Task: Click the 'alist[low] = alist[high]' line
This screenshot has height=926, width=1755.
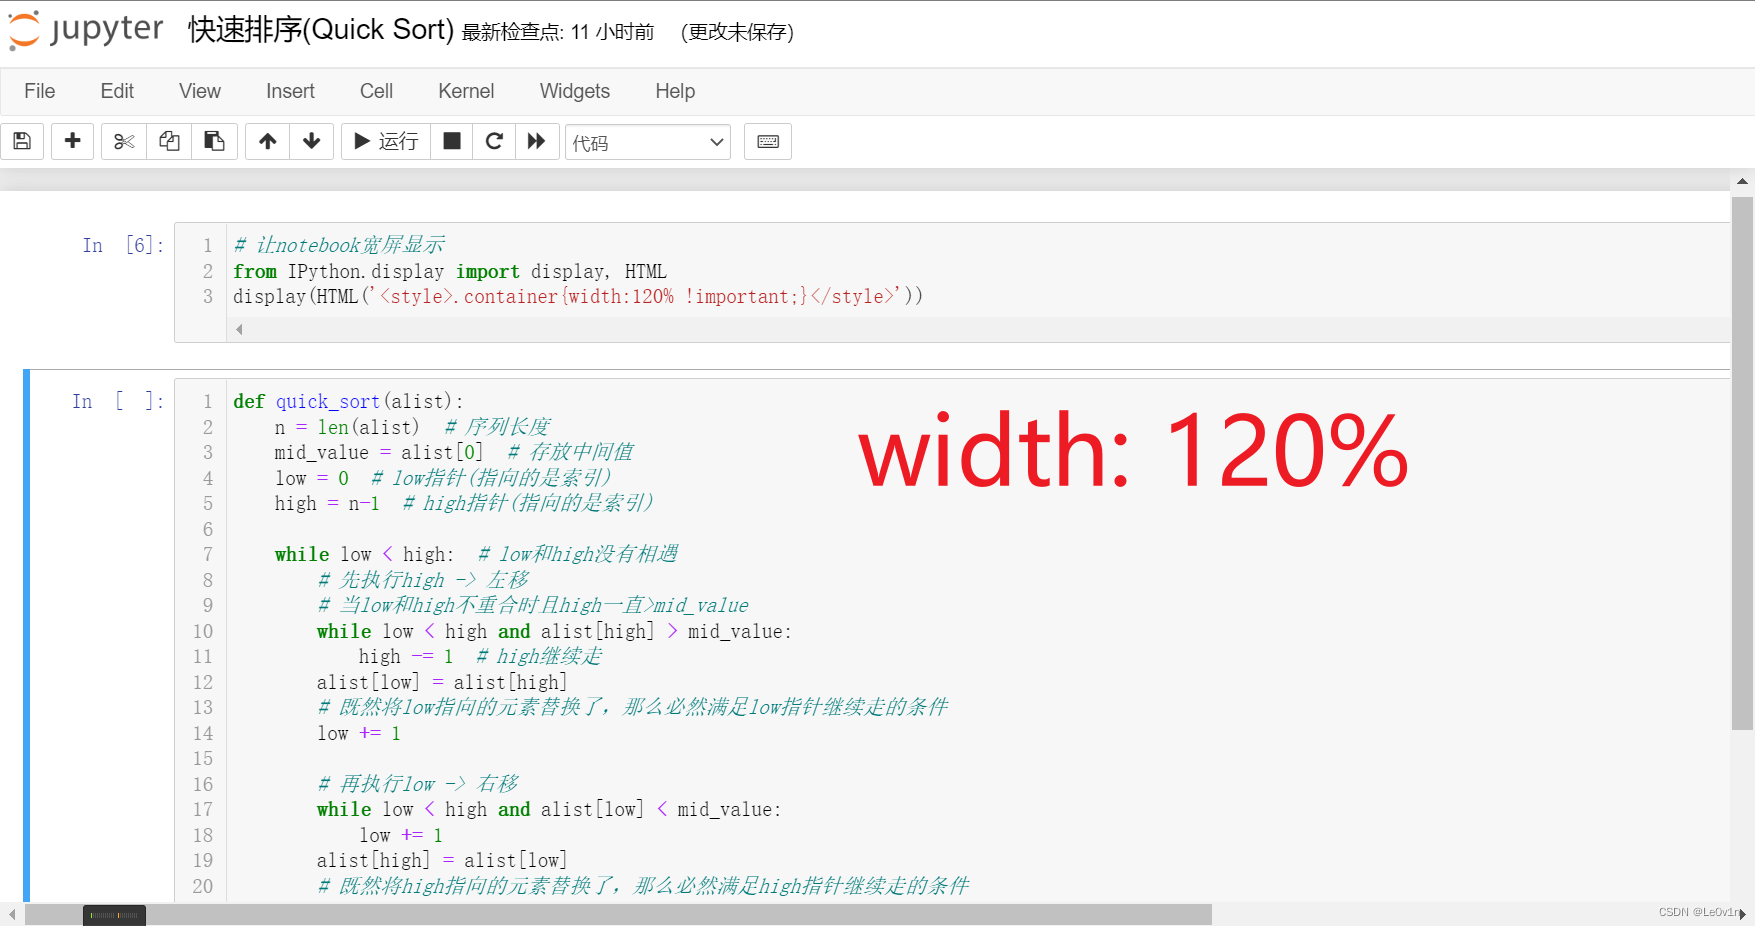Action: pyautogui.click(x=442, y=682)
